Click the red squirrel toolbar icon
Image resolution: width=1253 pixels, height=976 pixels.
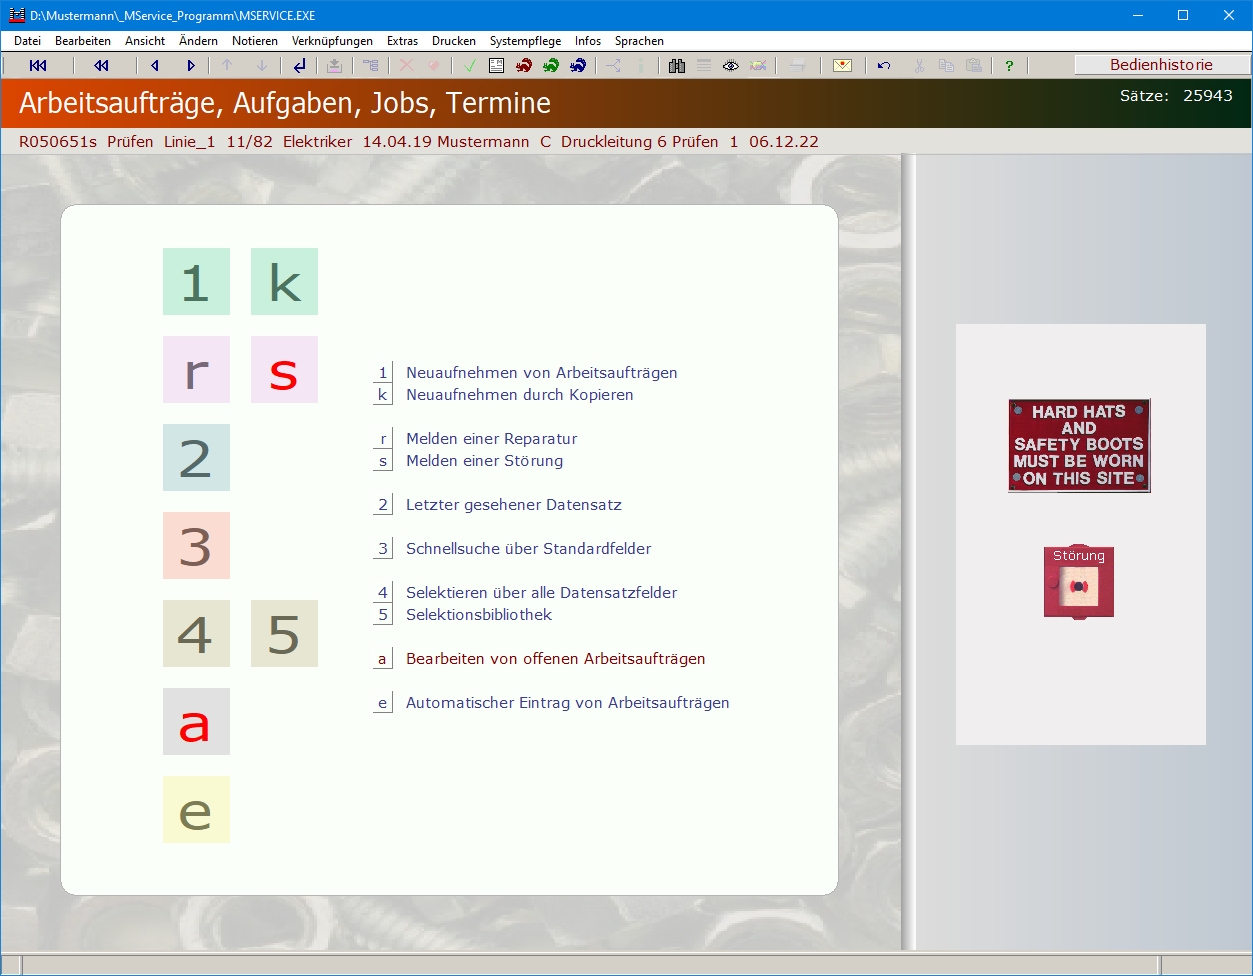523,66
